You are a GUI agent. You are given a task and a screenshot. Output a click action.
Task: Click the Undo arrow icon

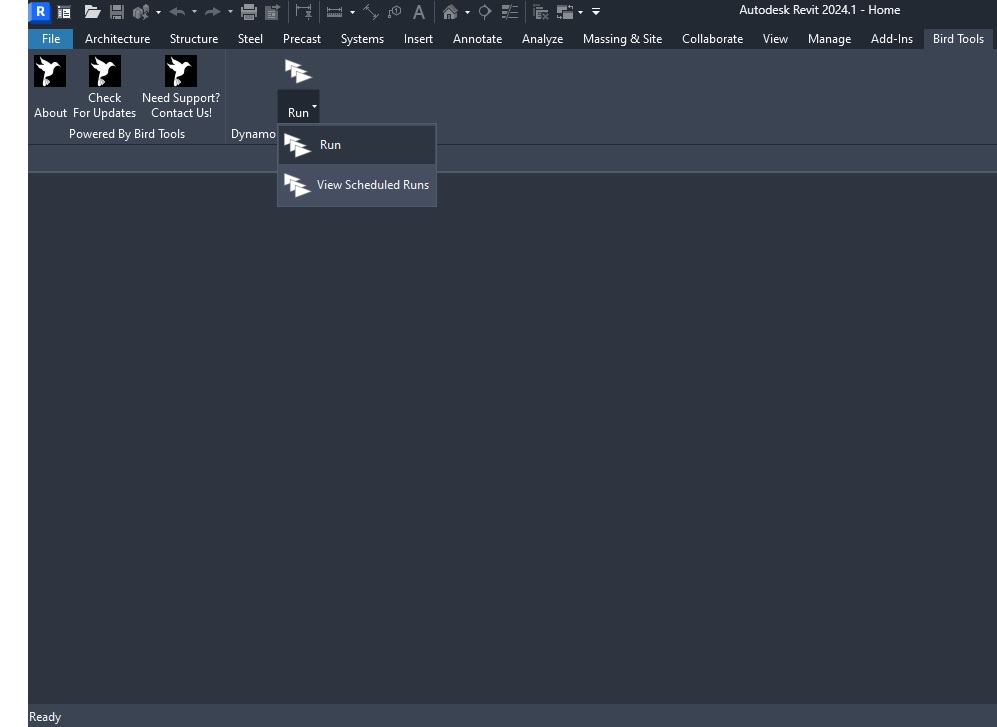click(177, 11)
